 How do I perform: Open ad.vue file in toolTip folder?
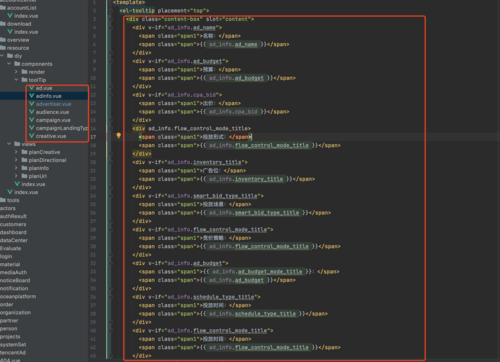pos(44,88)
